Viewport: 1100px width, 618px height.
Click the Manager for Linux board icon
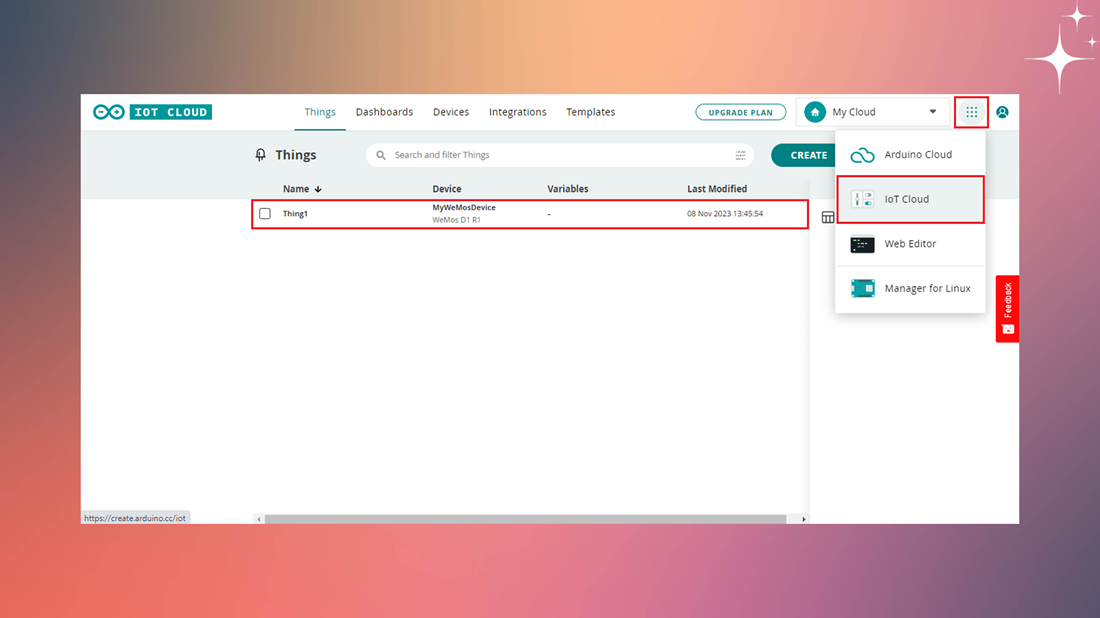(862, 288)
